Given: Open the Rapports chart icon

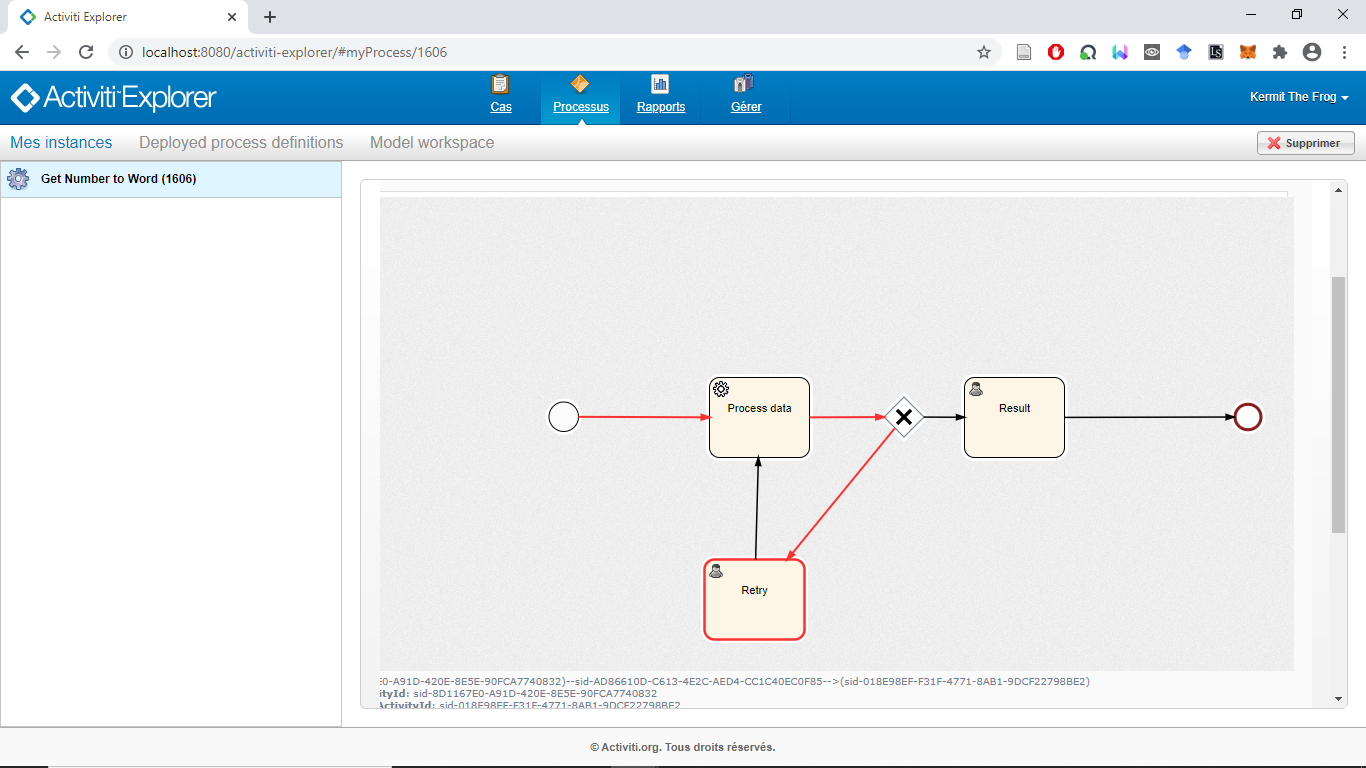Looking at the screenshot, I should click(x=660, y=85).
